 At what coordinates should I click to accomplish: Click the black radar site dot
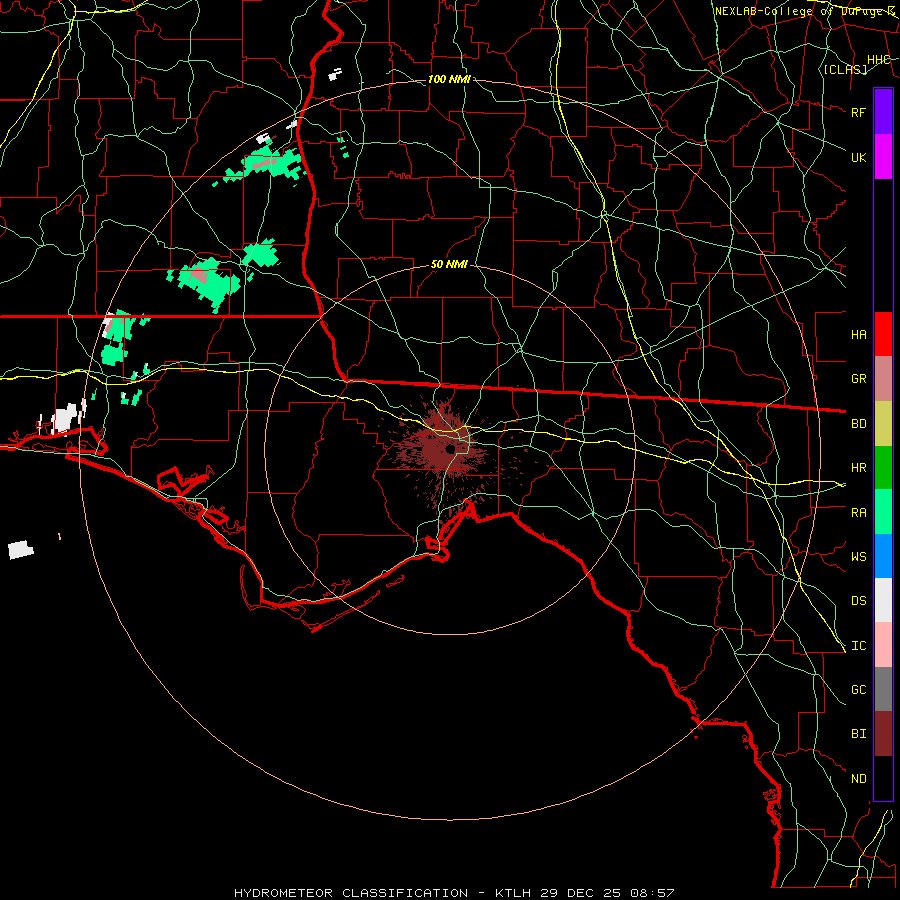tap(451, 449)
